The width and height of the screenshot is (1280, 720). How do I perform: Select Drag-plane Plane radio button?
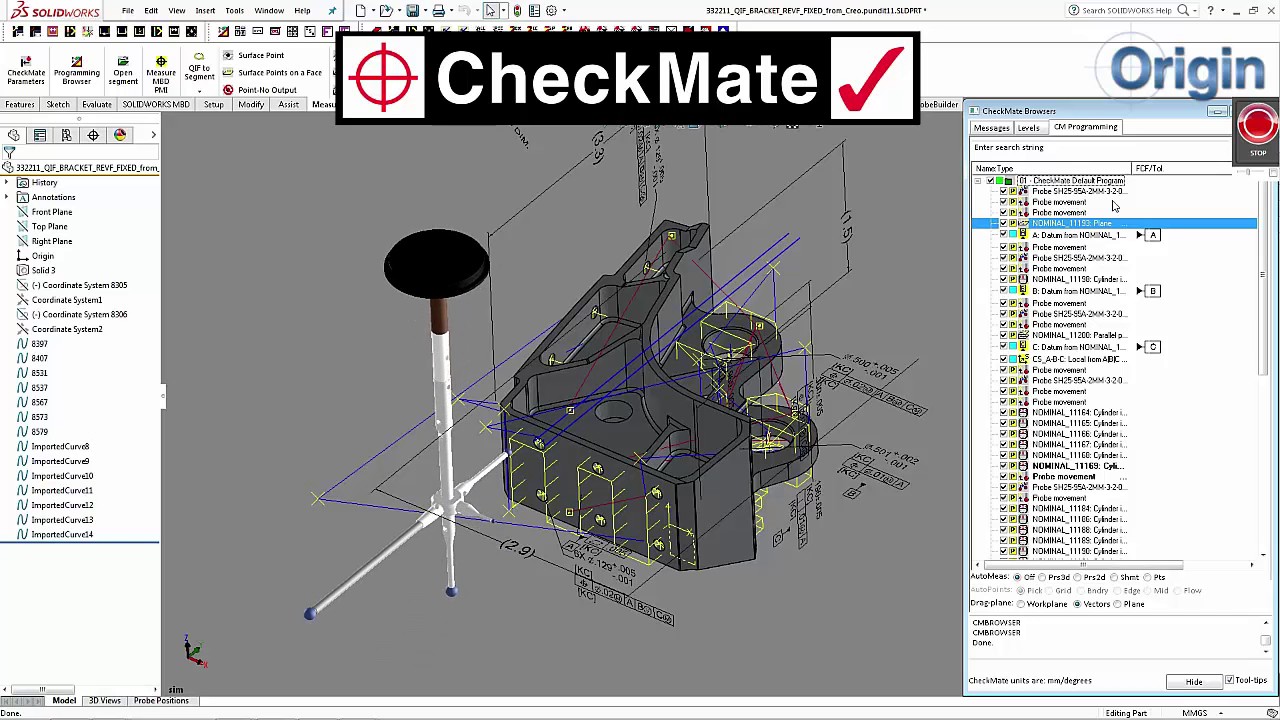point(1117,604)
